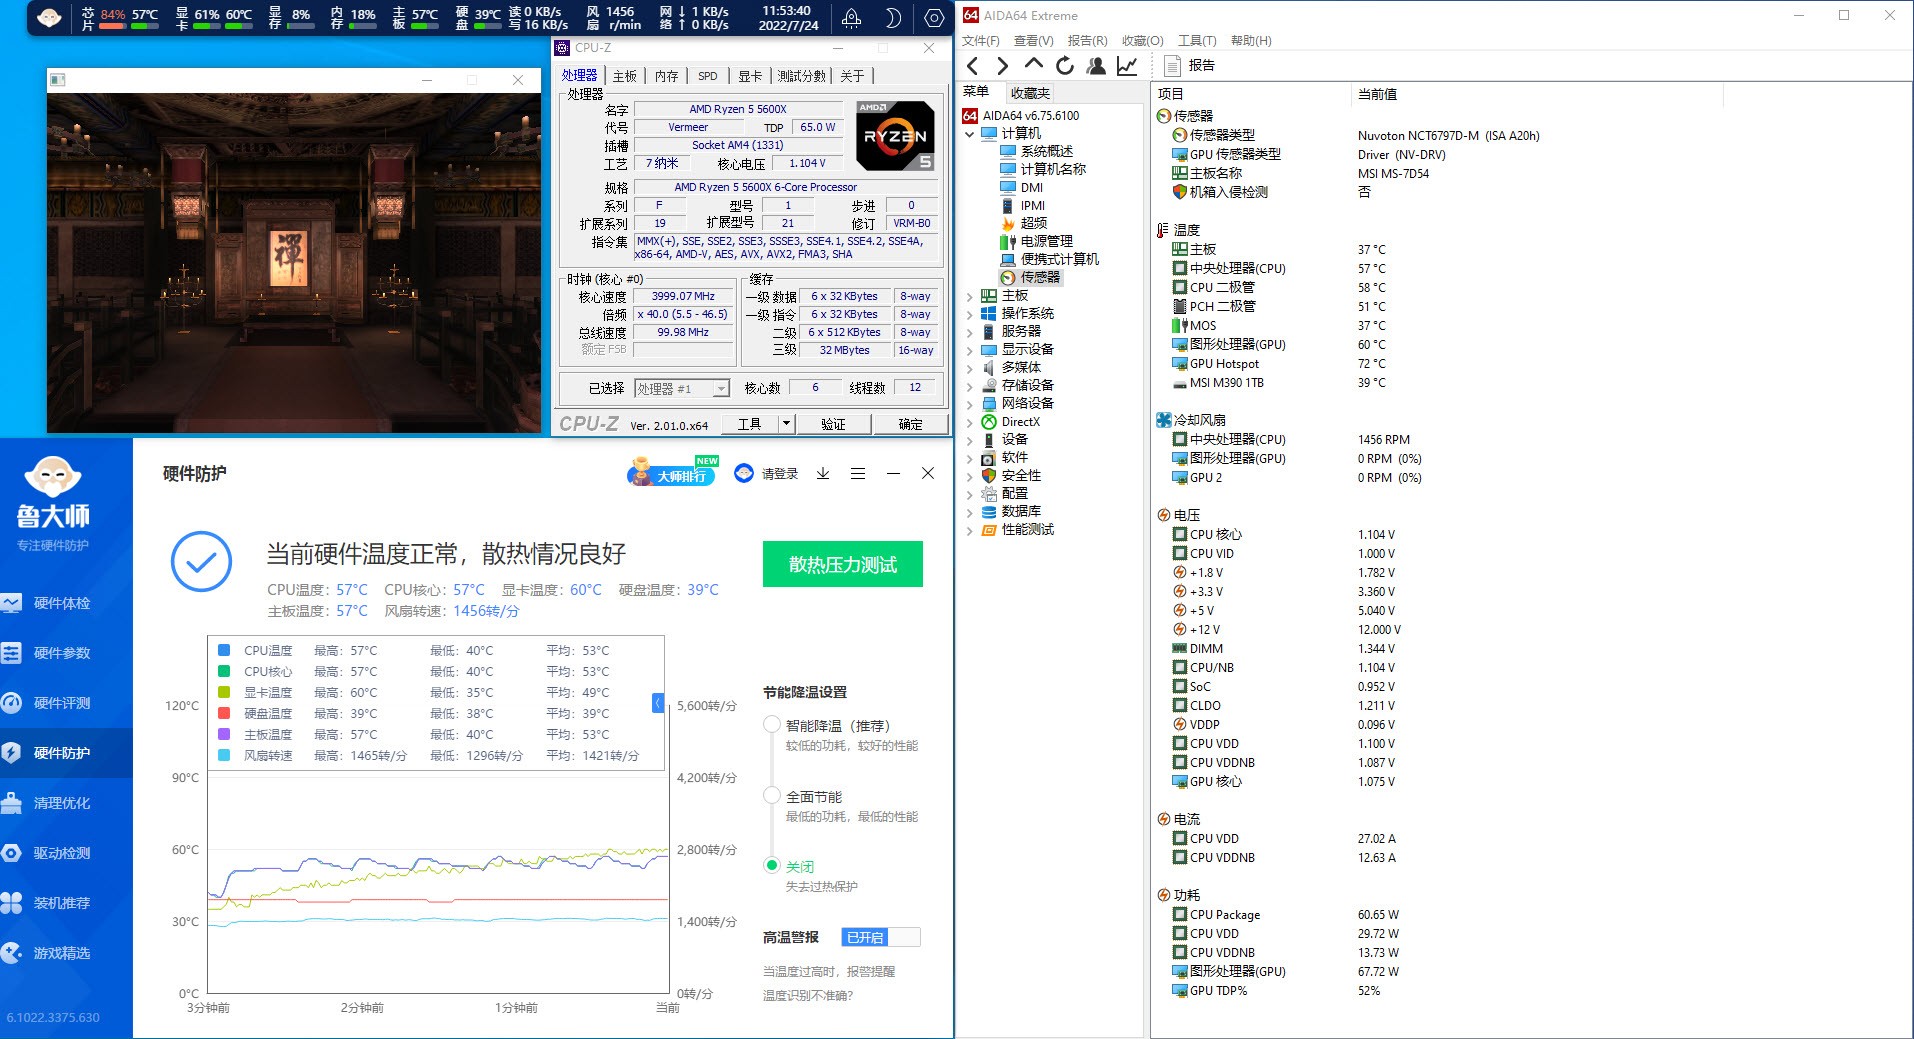This screenshot has width=1914, height=1039.
Task: Switch to CPU-Z 显卡 tab
Action: pos(750,76)
